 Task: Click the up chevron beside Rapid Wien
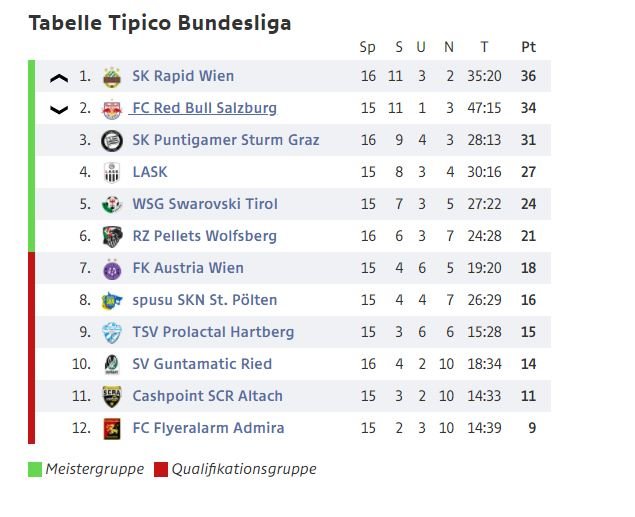pos(59,78)
